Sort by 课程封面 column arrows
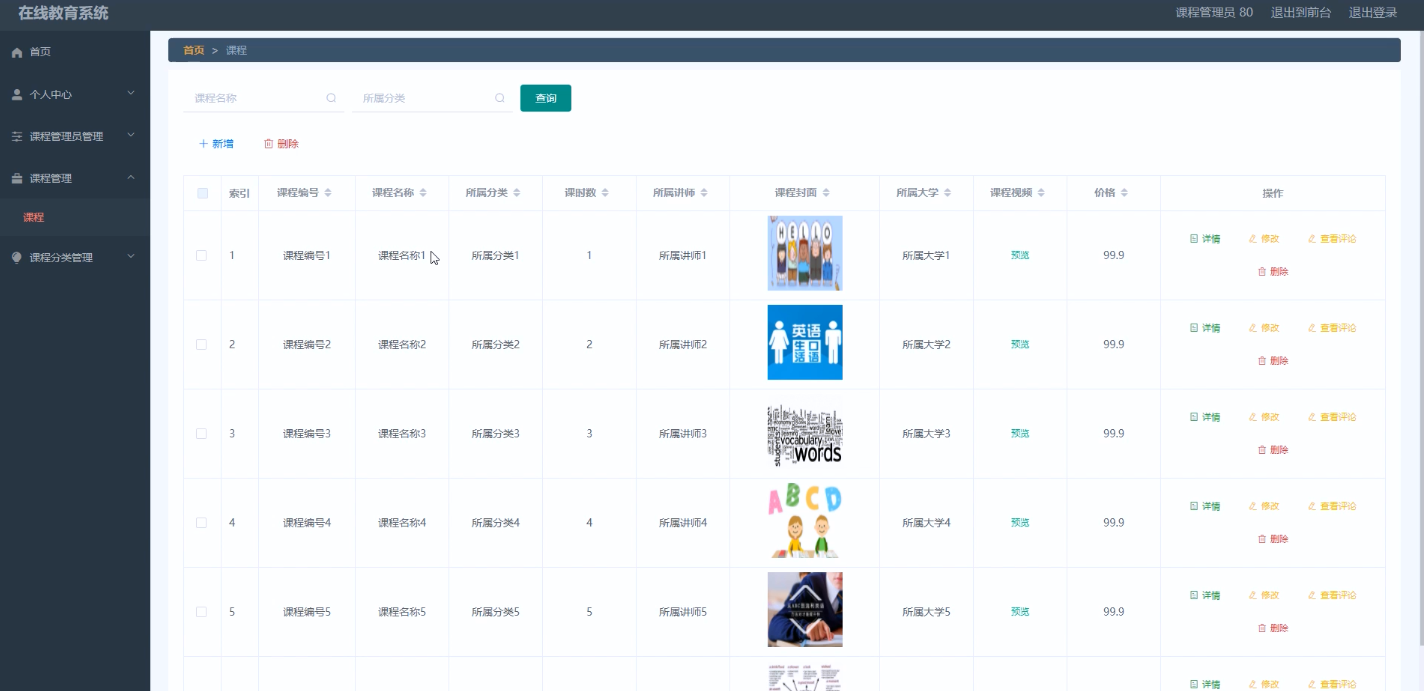The height and width of the screenshot is (691, 1424). [x=826, y=193]
